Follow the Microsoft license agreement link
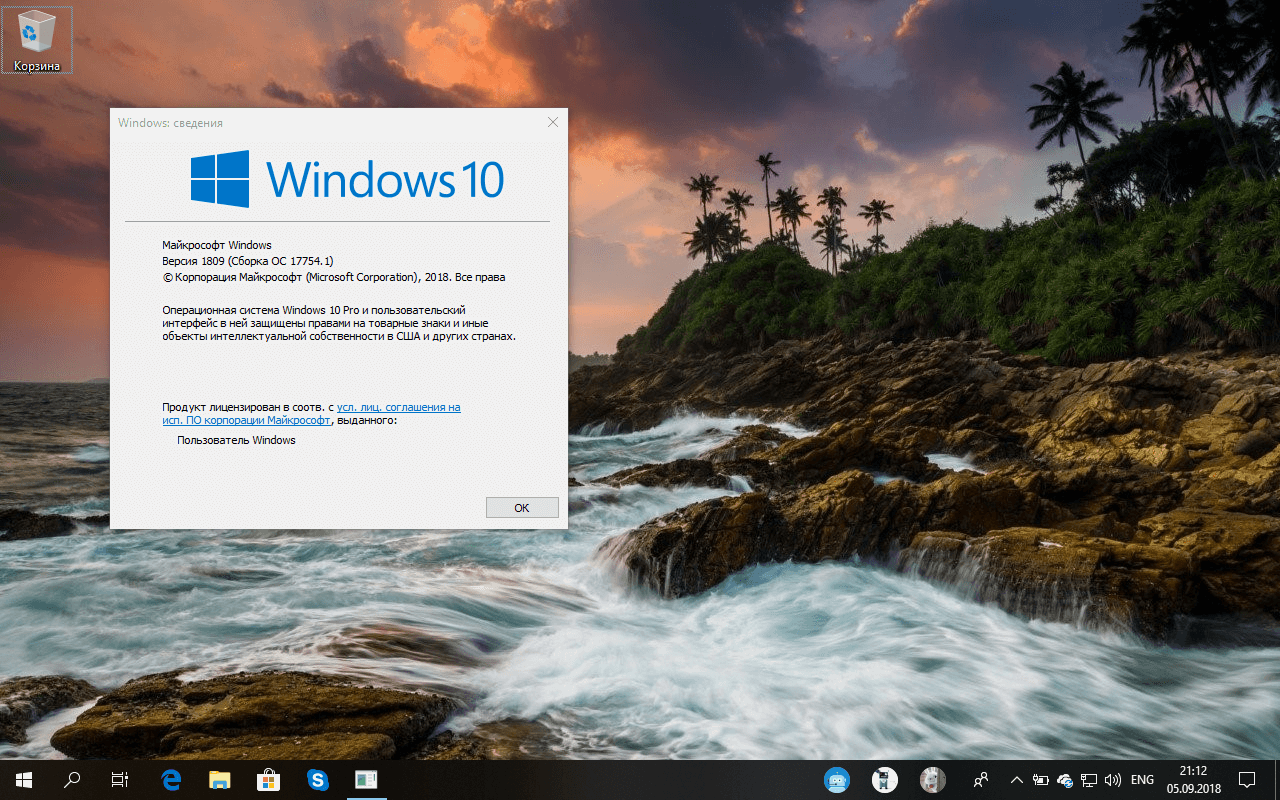The height and width of the screenshot is (800, 1280). click(x=399, y=407)
